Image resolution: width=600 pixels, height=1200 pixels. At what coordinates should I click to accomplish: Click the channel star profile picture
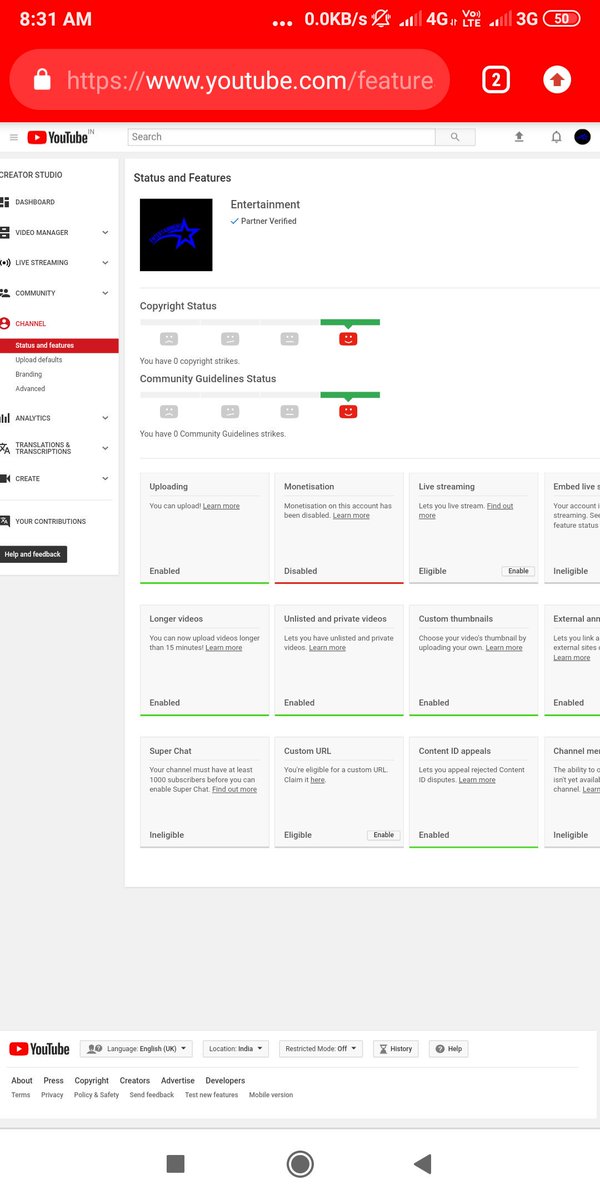[176, 235]
